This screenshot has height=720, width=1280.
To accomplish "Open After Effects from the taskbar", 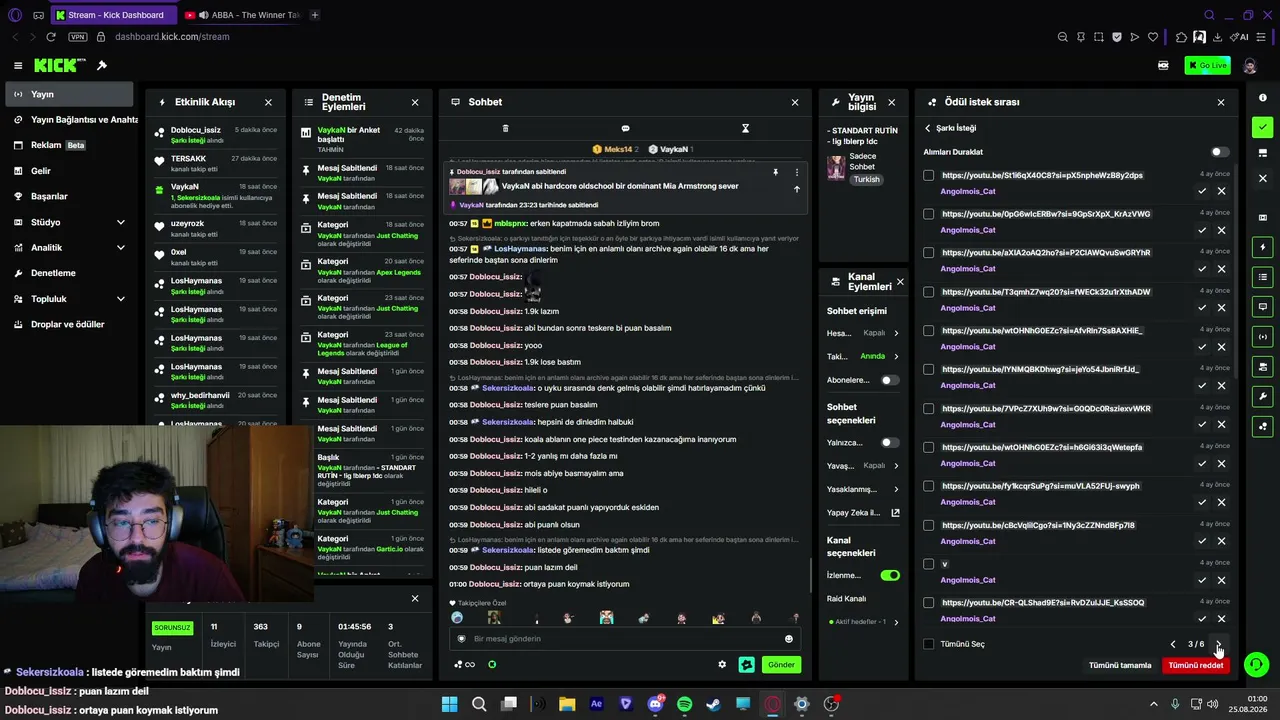I will (x=597, y=704).
